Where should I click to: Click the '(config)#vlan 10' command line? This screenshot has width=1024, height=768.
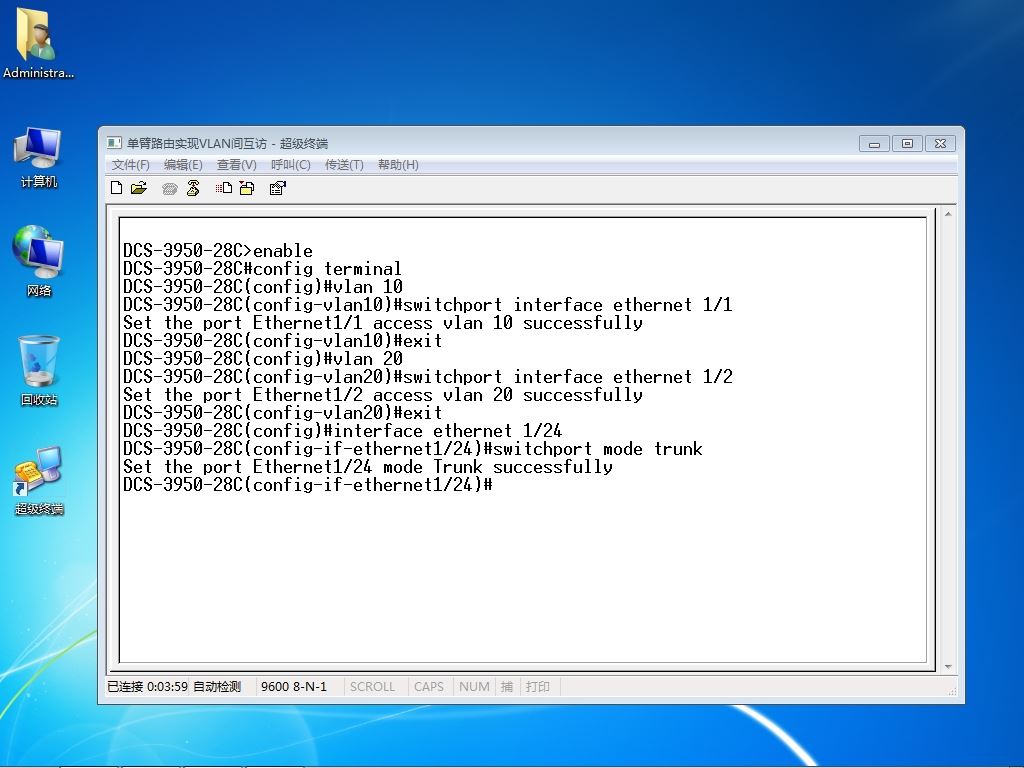(x=263, y=287)
